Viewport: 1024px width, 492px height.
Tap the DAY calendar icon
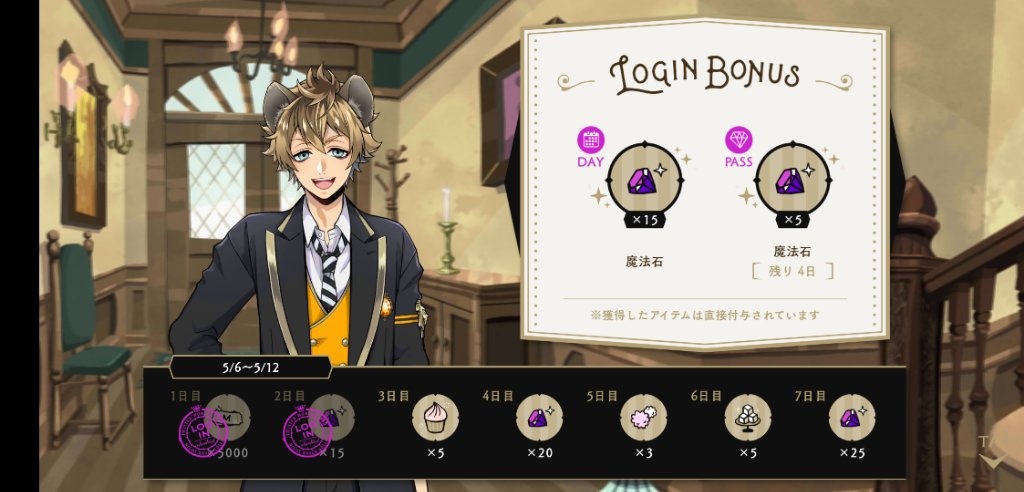pos(590,140)
